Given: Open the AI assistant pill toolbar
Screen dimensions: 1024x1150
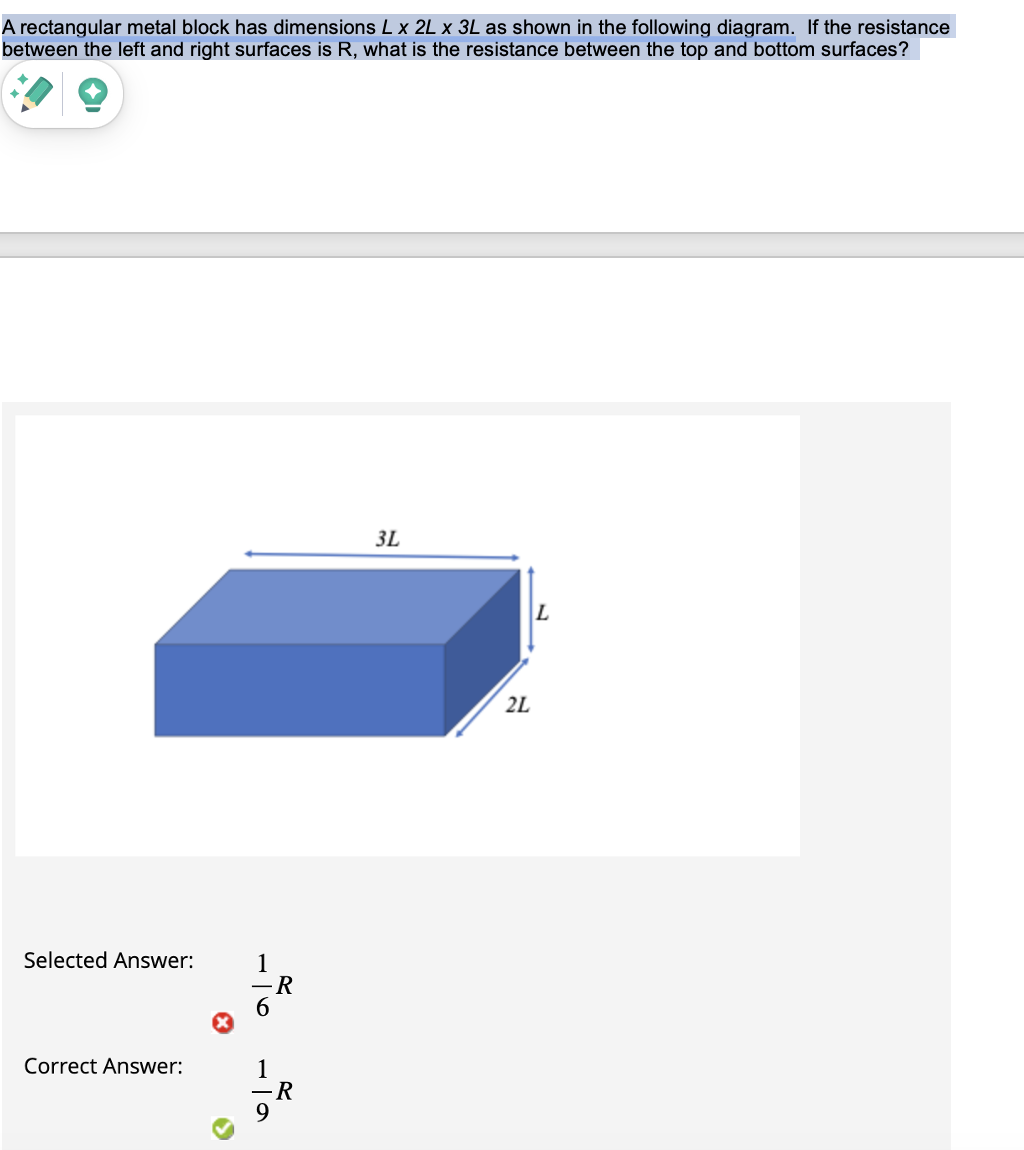Looking at the screenshot, I should click(62, 93).
